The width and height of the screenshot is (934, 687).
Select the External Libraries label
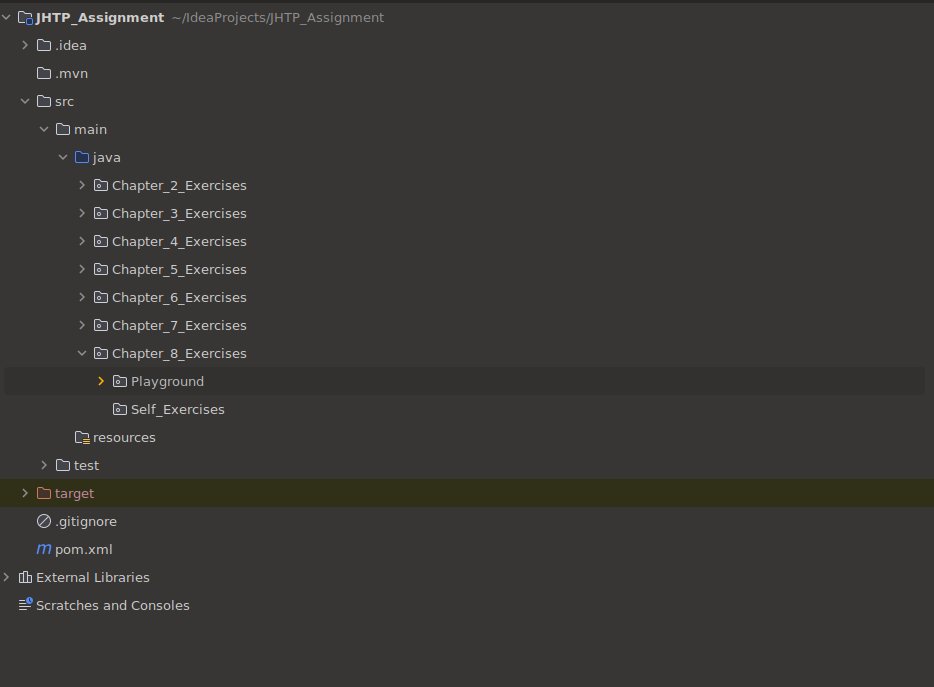pos(92,577)
